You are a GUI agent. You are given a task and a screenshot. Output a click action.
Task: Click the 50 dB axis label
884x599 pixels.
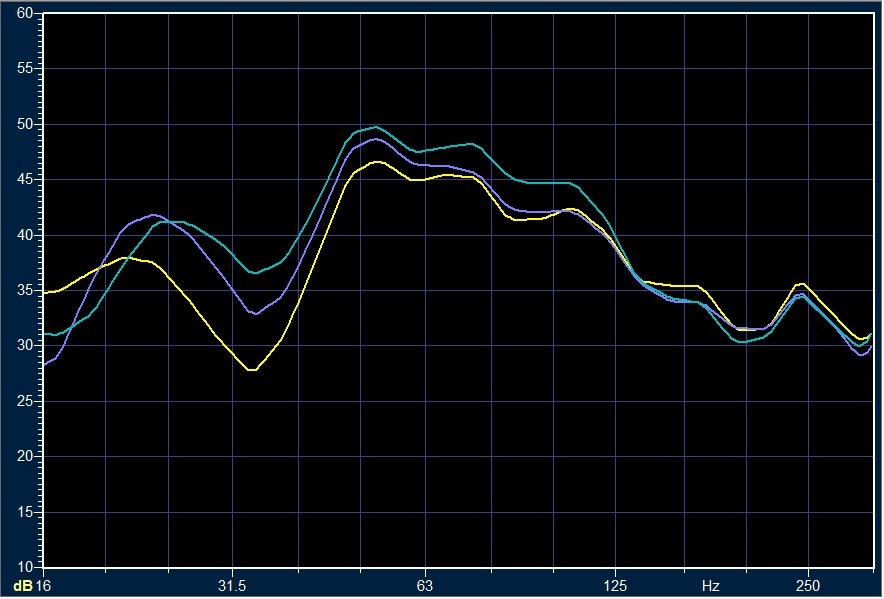25,124
